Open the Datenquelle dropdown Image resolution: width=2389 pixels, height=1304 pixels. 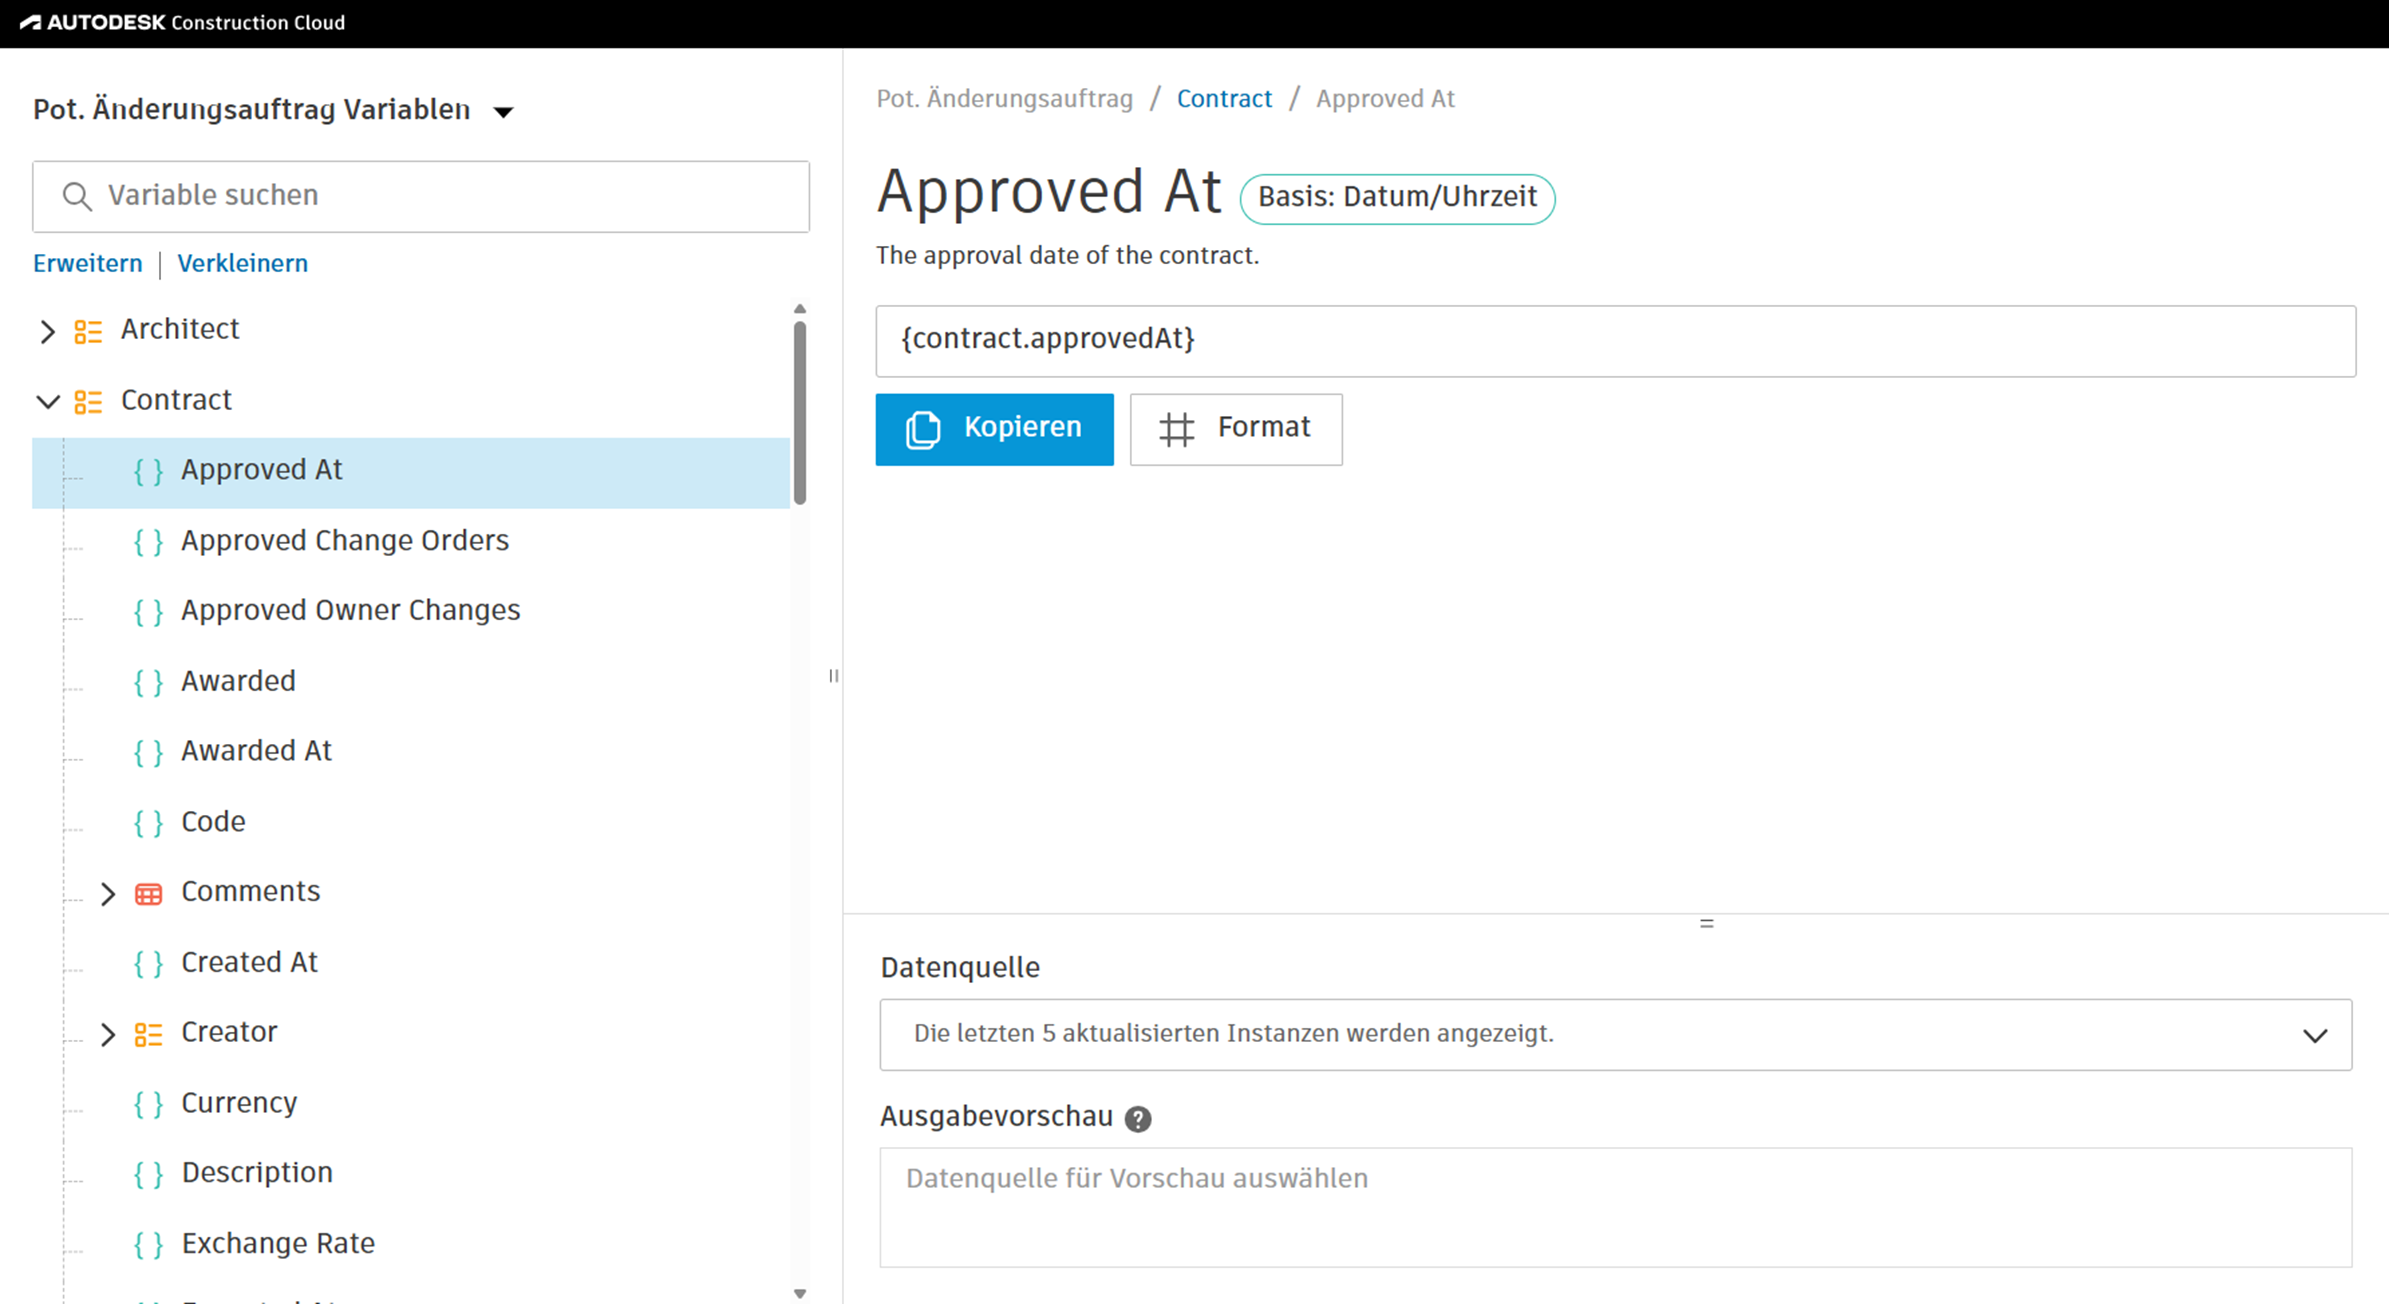(1615, 1034)
